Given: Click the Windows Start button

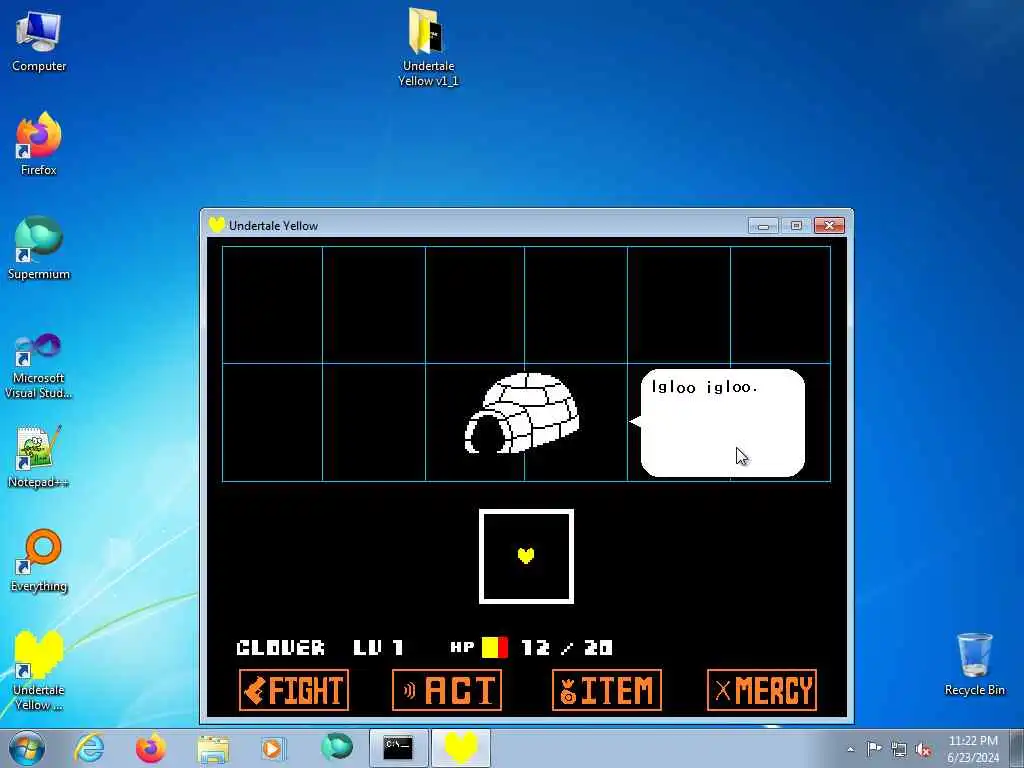Looking at the screenshot, I should pos(27,748).
